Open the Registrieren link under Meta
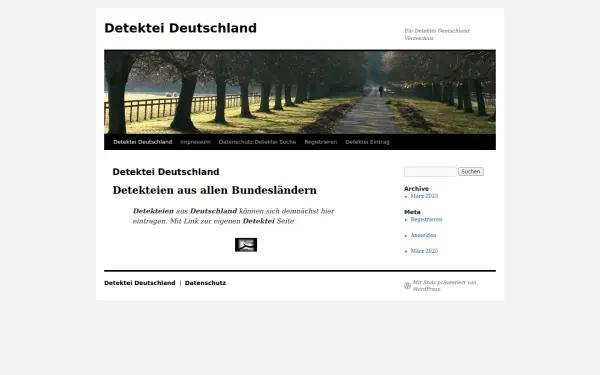This screenshot has height=375, width=600. coord(426,219)
